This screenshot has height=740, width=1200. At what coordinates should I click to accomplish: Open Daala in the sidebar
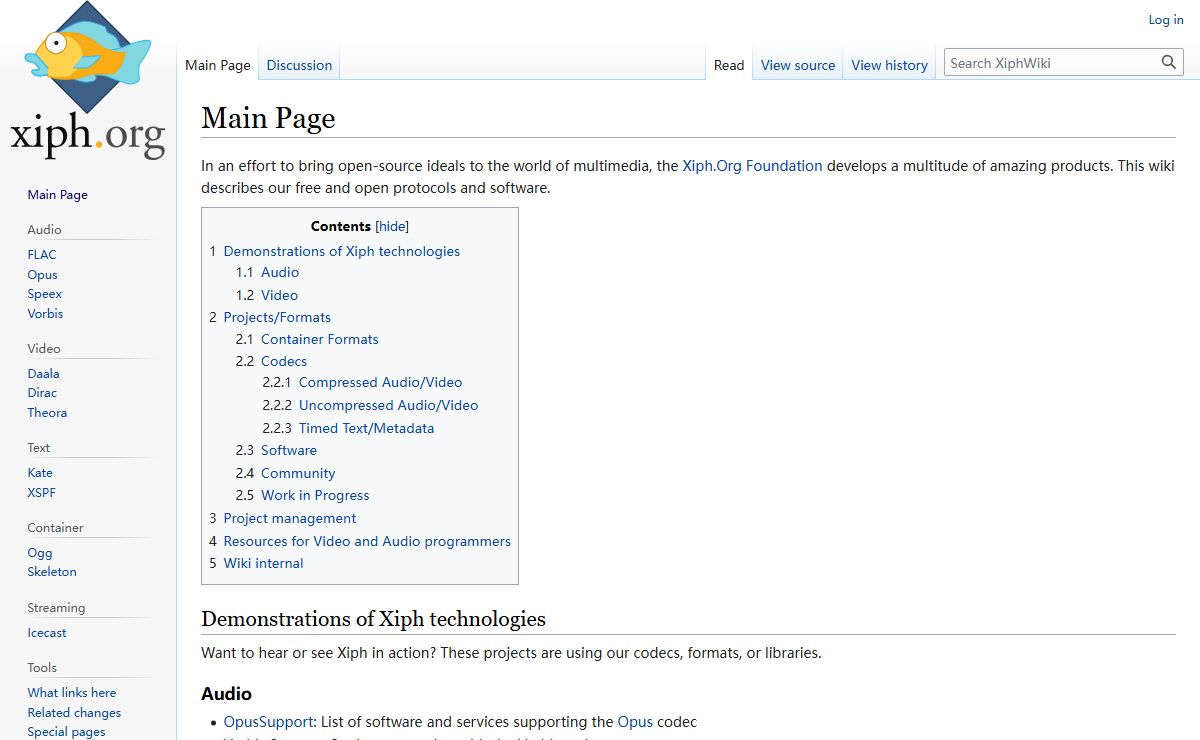(43, 373)
